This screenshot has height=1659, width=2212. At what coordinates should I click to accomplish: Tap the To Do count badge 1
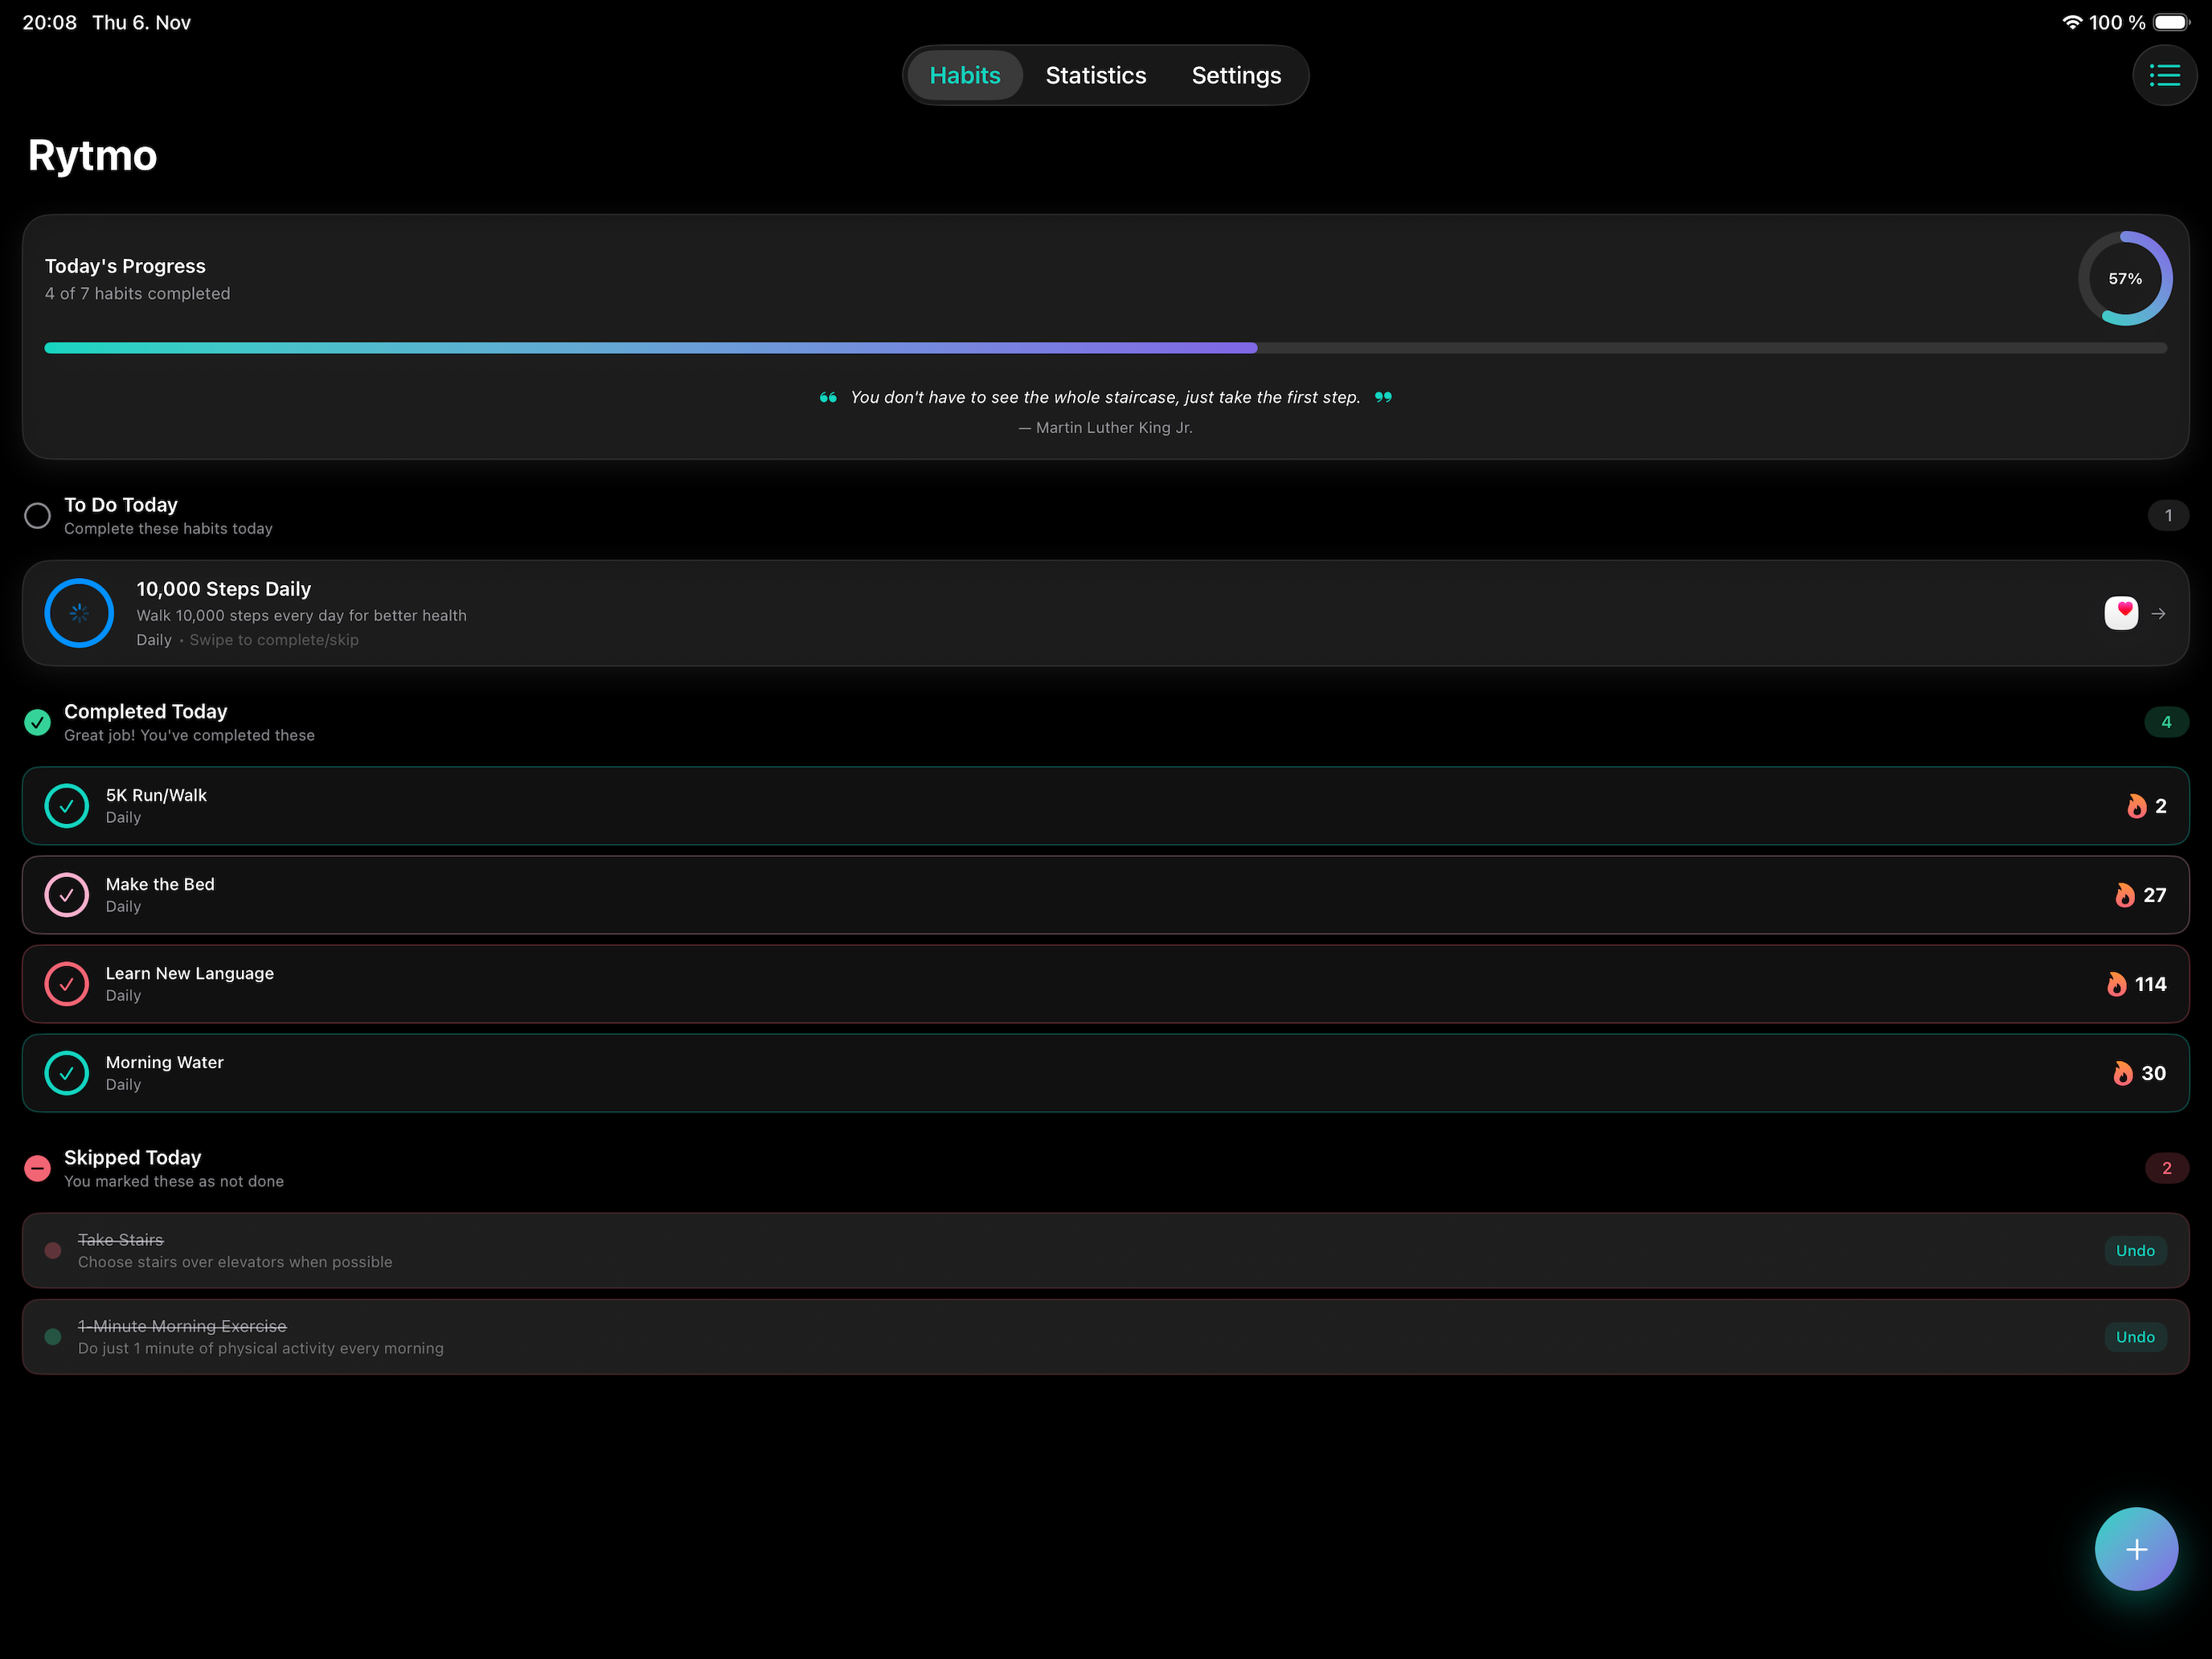click(2168, 516)
